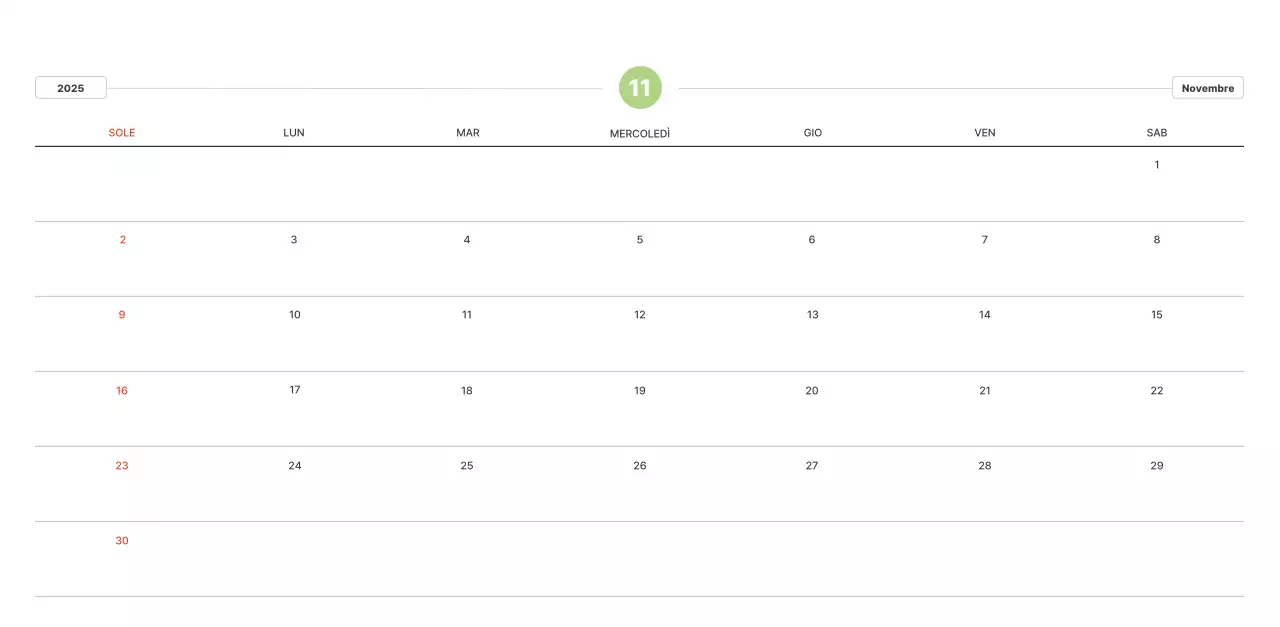The height and width of the screenshot is (627, 1280).
Task: Click the SOLE column header
Action: [x=122, y=133]
